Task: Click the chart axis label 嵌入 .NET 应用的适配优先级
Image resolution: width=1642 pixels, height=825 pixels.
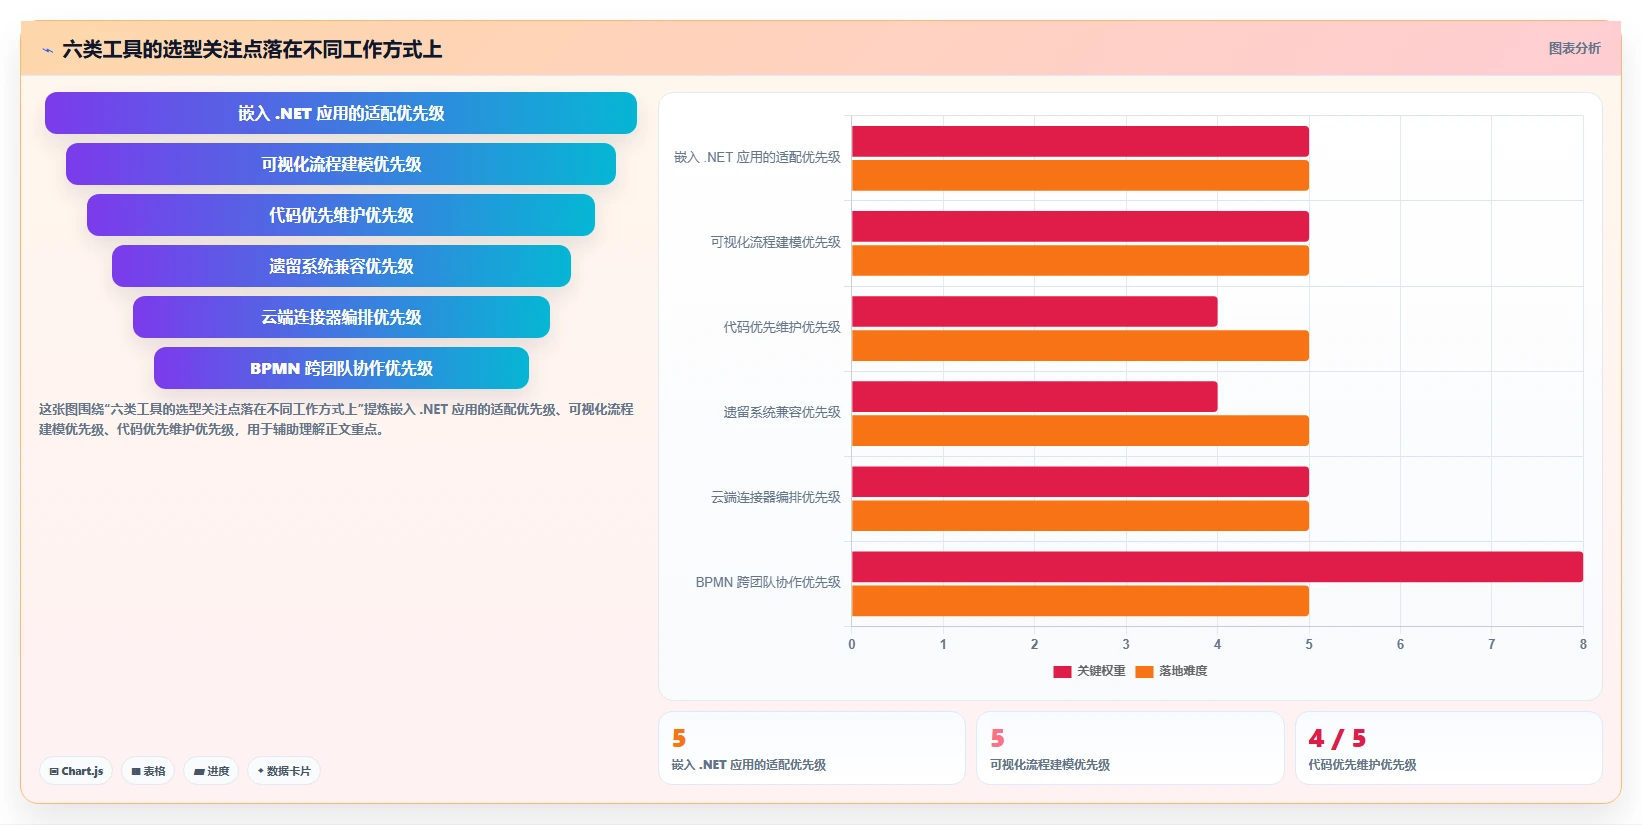Action: (x=757, y=158)
